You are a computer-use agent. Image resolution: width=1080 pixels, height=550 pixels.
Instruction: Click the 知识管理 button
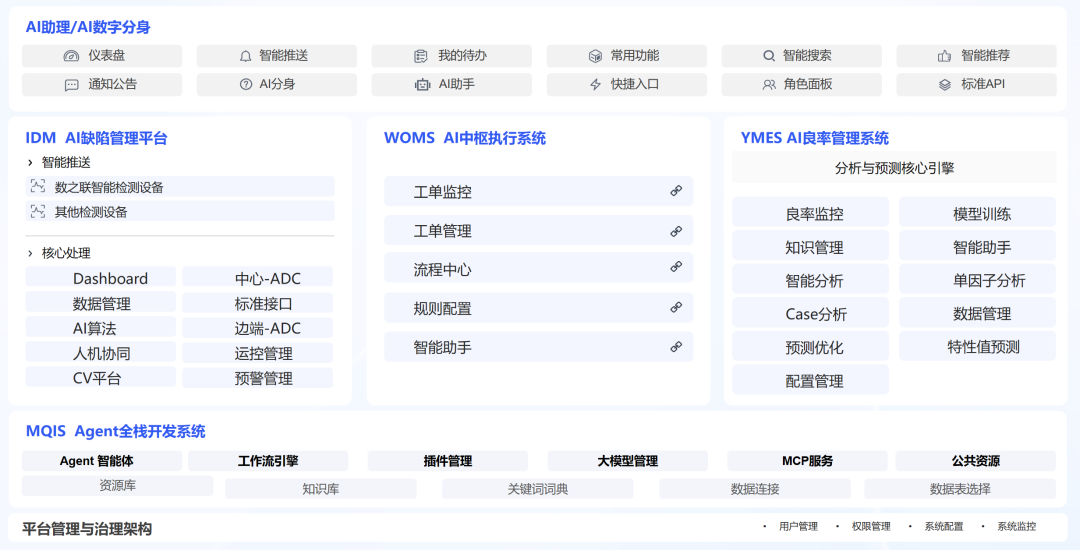point(810,246)
